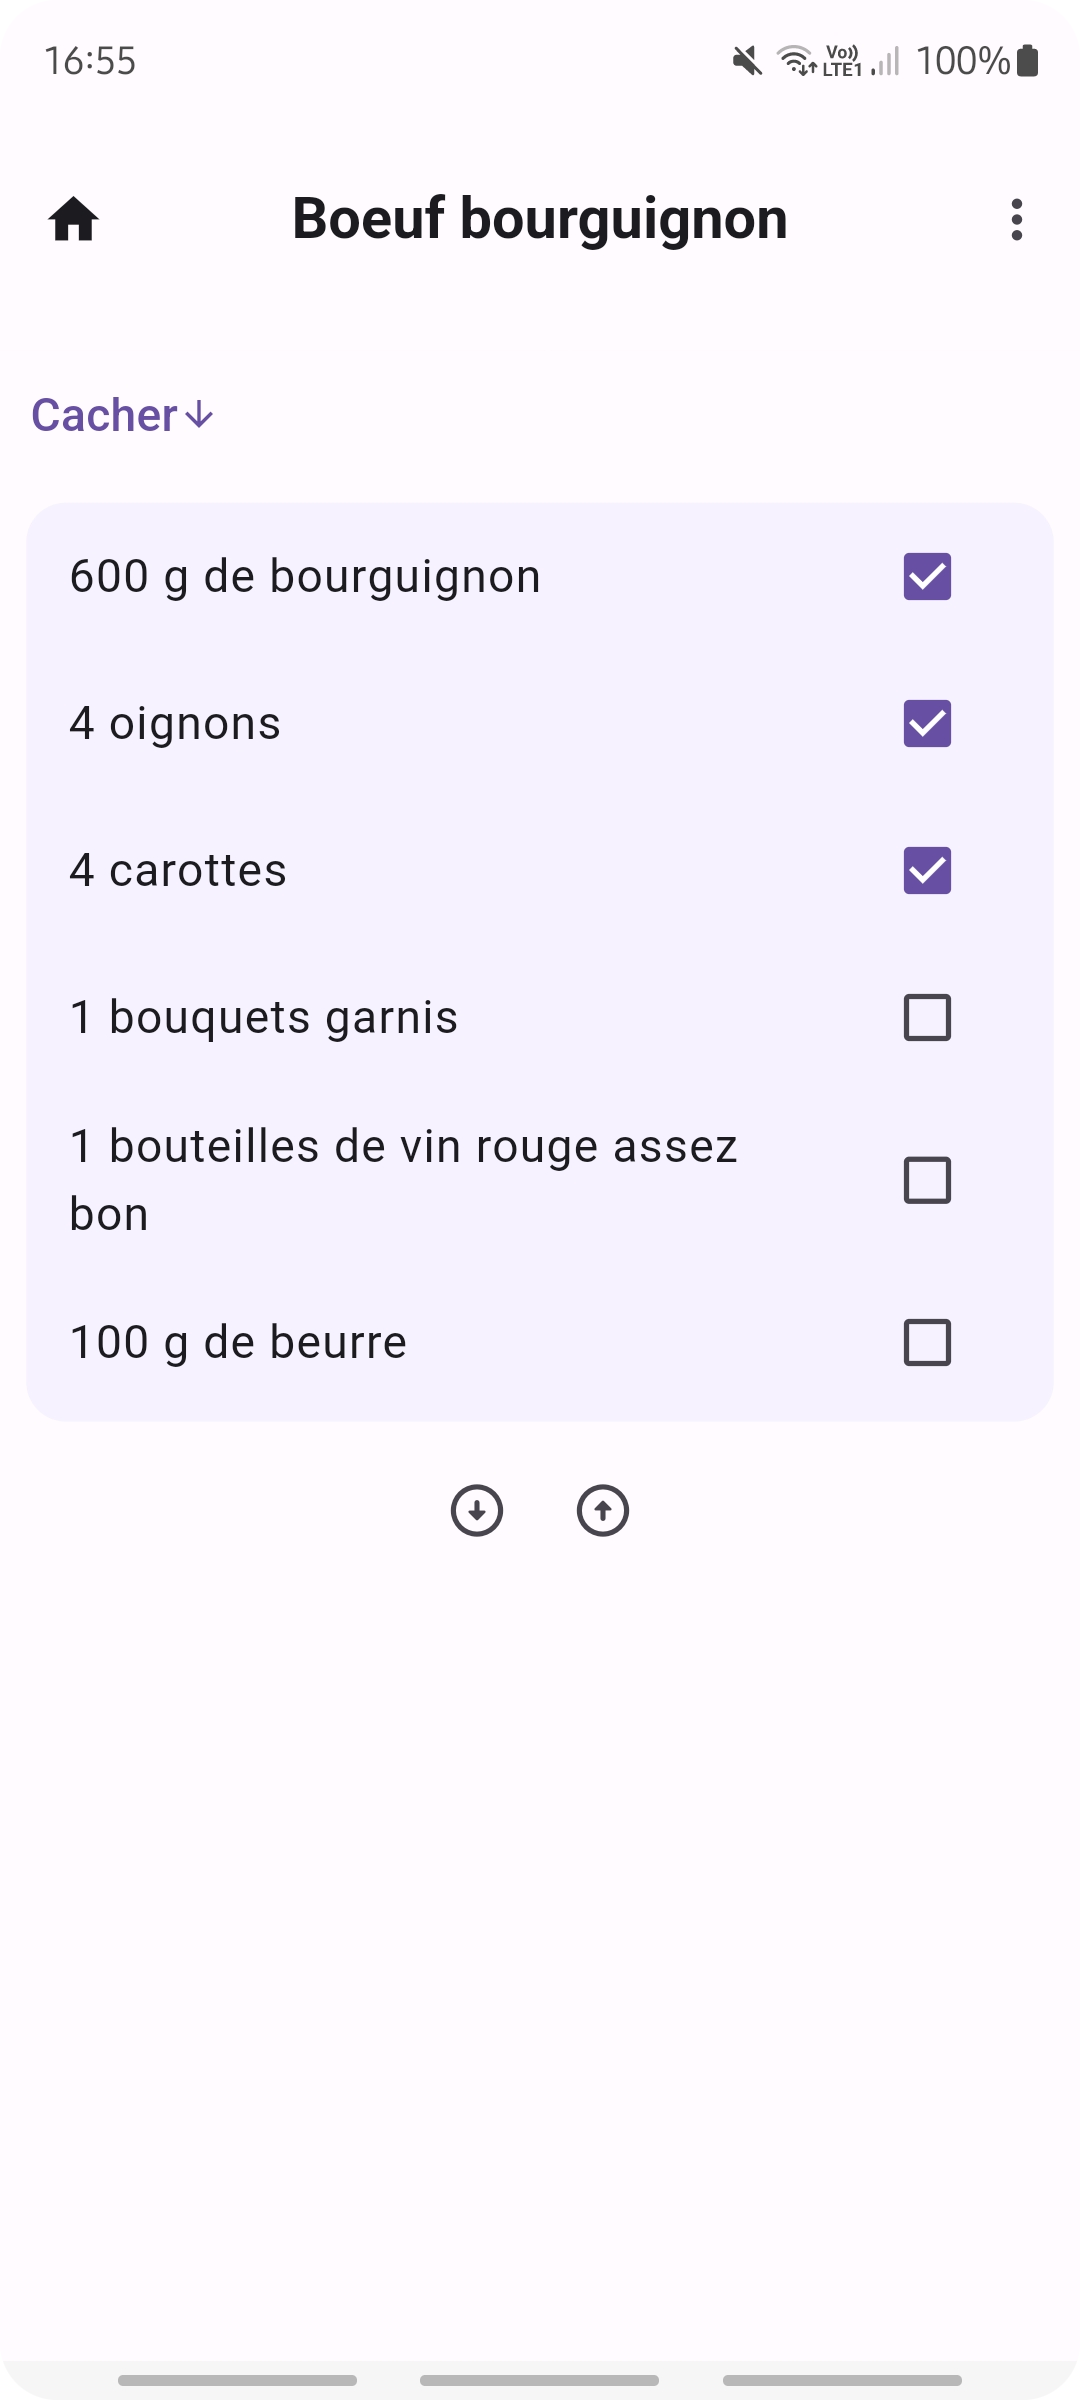Tap the arrow next to Cacher
The image size is (1080, 2400).
[200, 415]
